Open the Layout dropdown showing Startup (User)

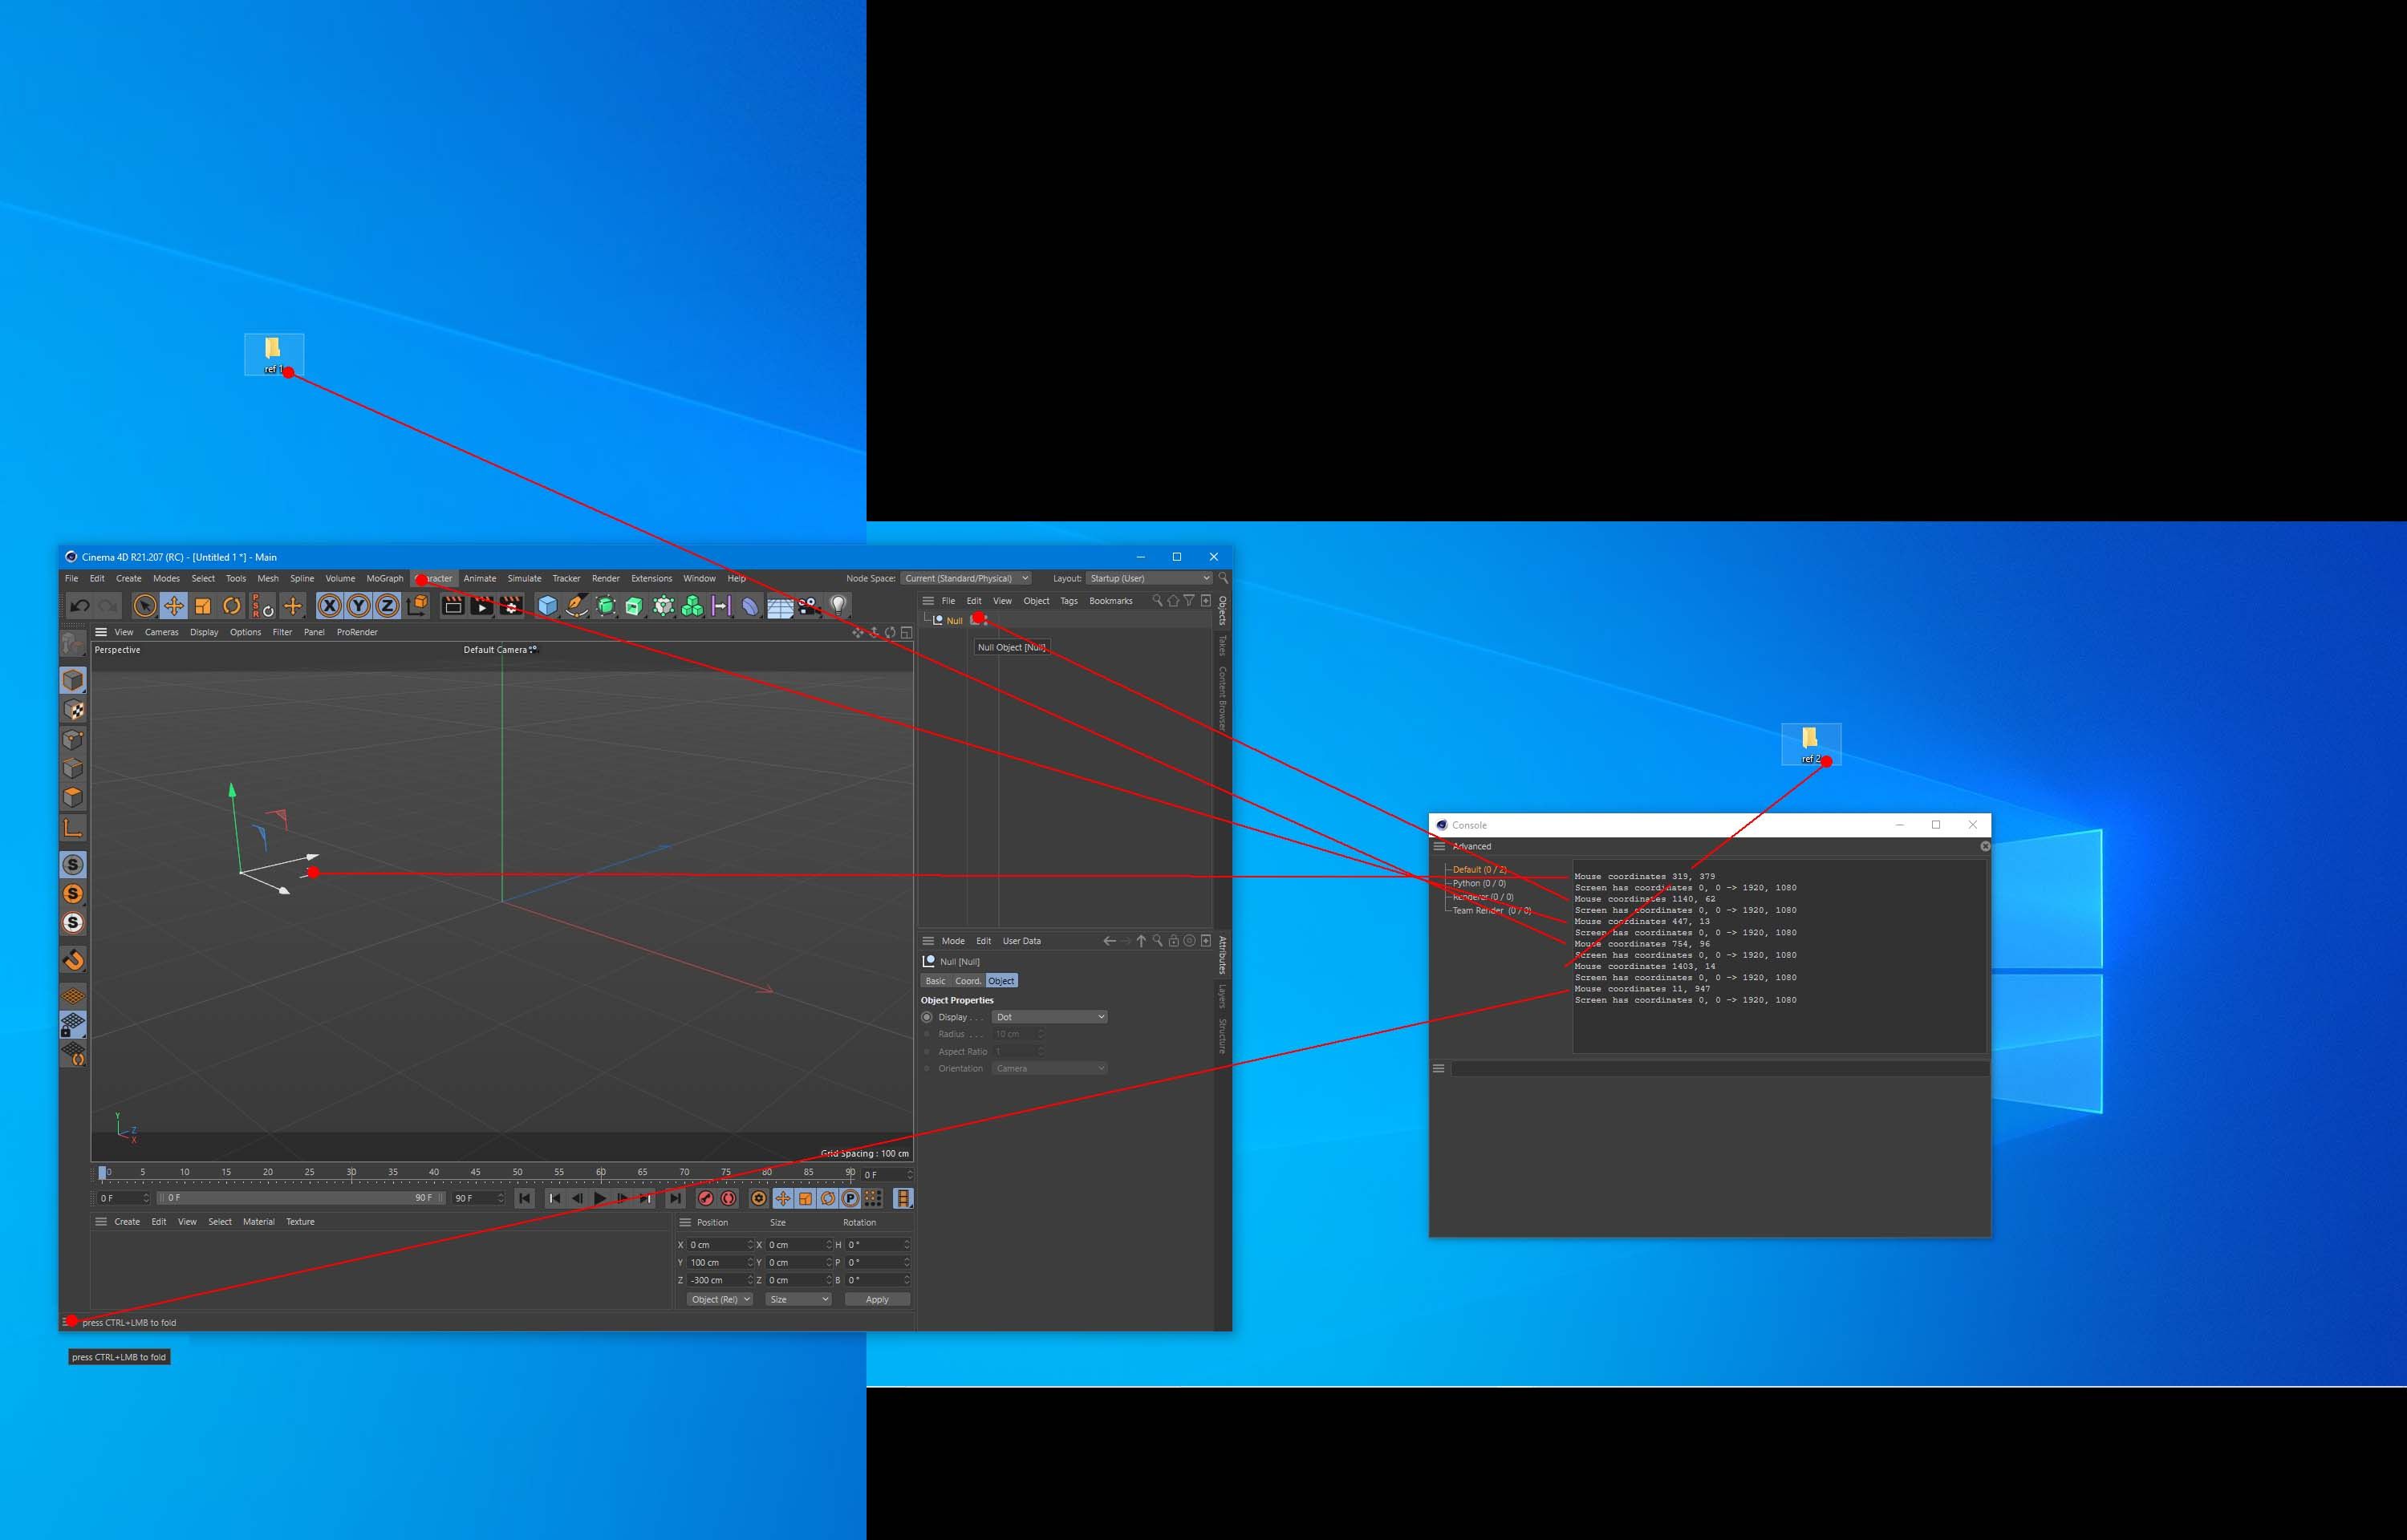click(1149, 578)
